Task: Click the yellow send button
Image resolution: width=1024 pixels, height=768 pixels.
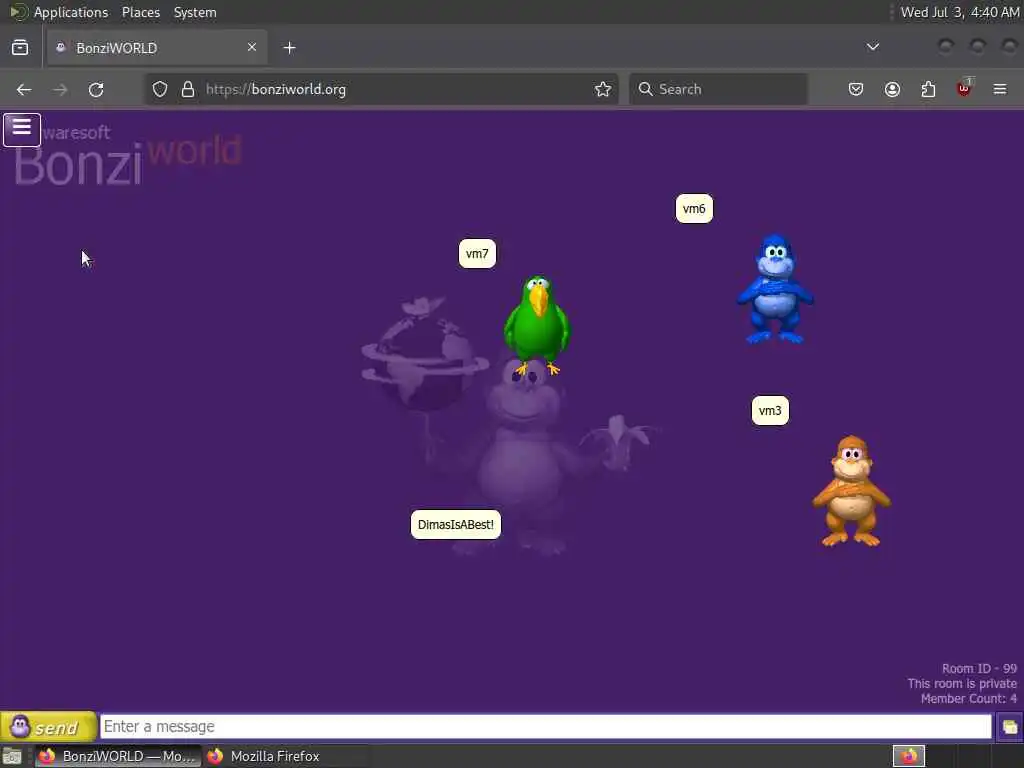Action: 49,727
